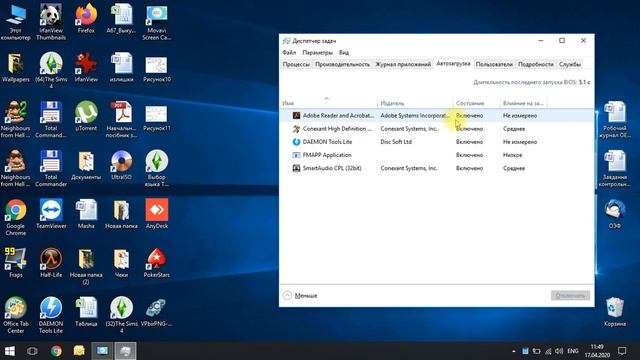The width and height of the screenshot is (640, 360).
Task: Open Task View on the taskbar
Action: [32, 351]
